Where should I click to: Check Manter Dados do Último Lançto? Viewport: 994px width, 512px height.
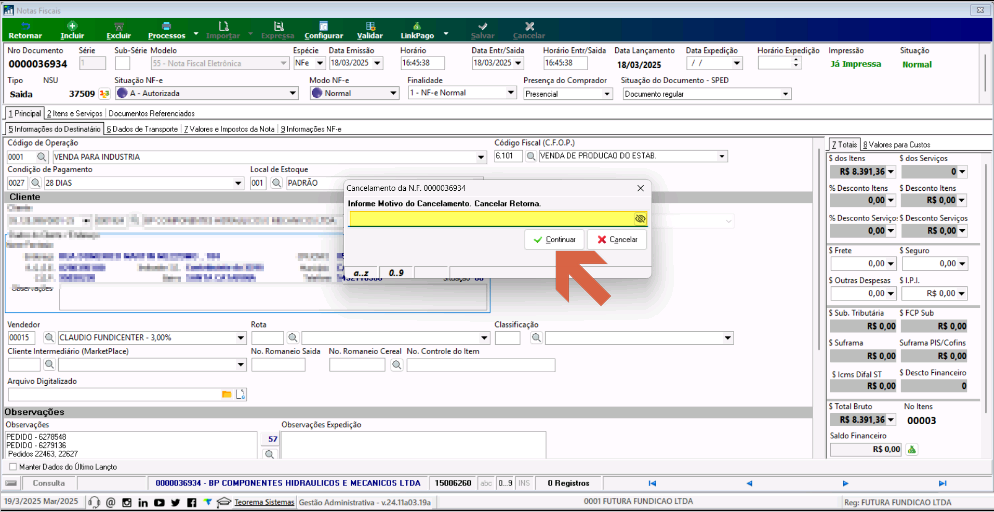(13, 467)
